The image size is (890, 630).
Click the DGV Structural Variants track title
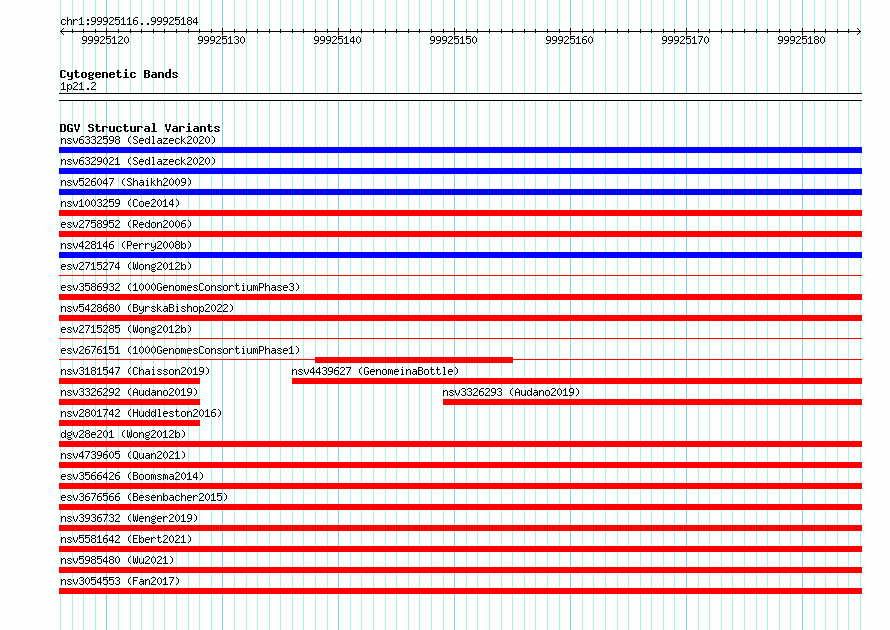(x=140, y=128)
